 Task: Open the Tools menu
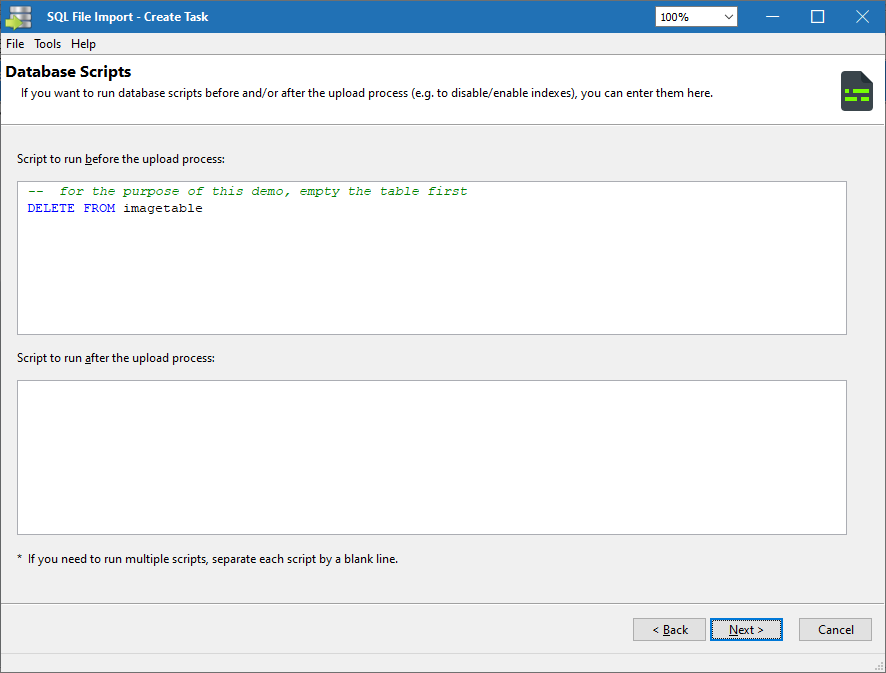47,43
